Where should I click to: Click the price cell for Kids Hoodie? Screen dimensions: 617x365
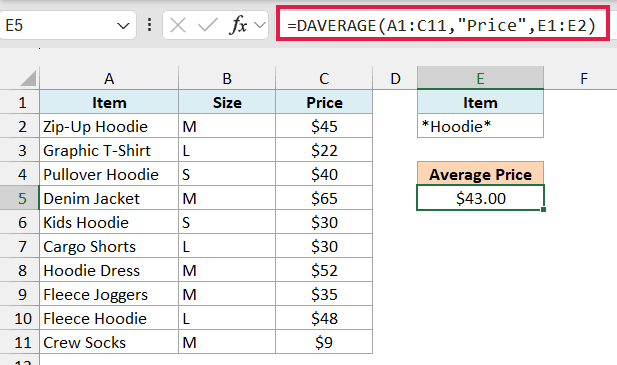[x=324, y=222]
